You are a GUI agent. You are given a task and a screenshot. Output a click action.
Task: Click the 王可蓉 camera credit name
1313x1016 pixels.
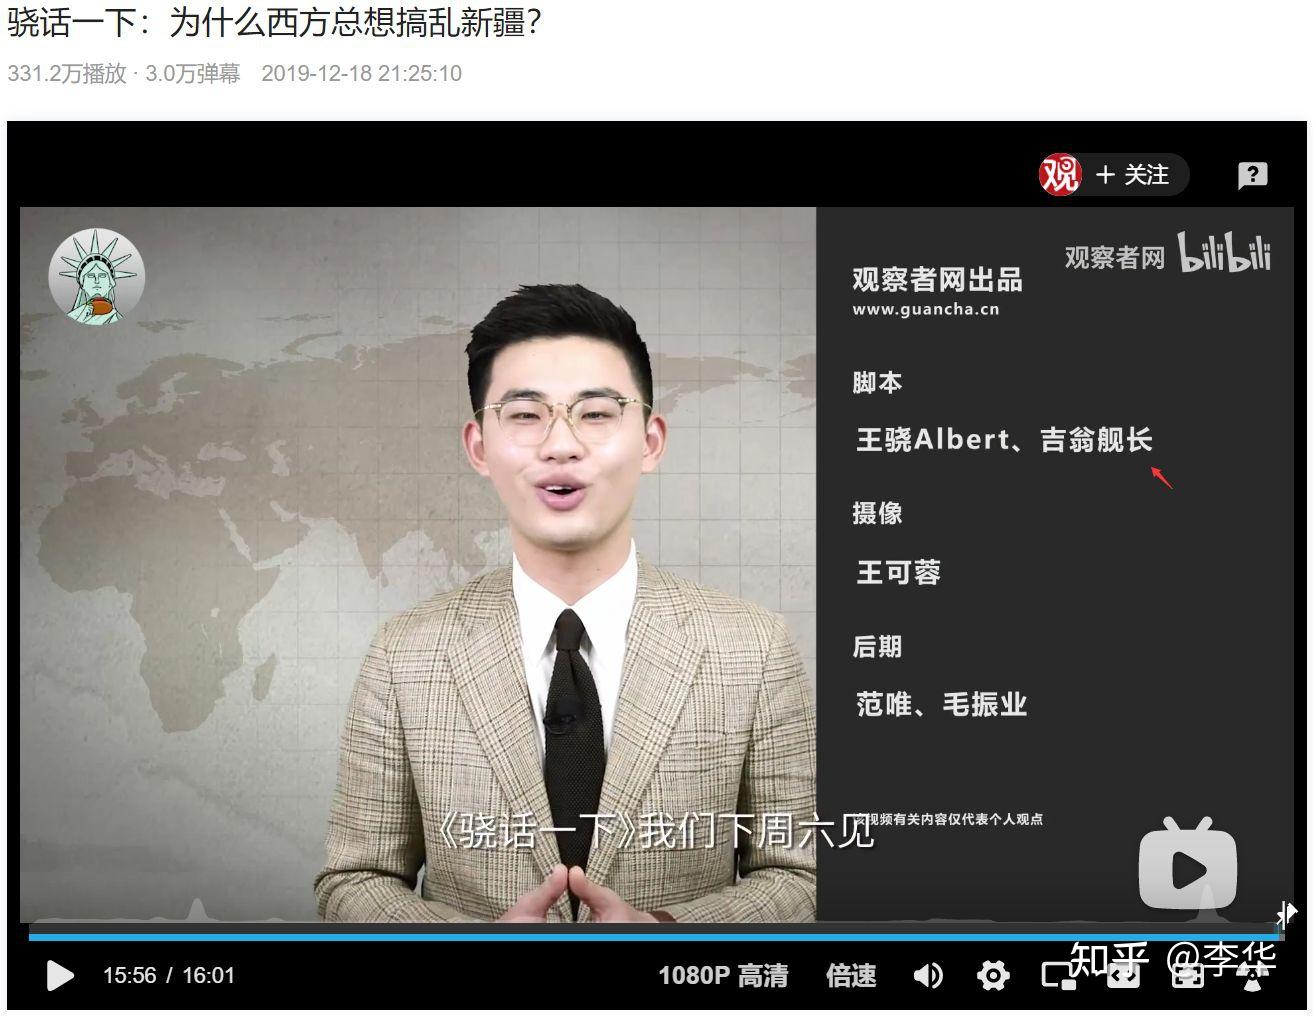pos(898,572)
